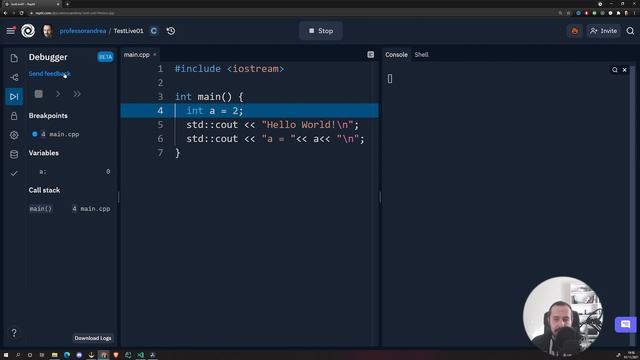This screenshot has height=360, width=640.
Task: Select main() in the Call stack
Action: coord(40,209)
